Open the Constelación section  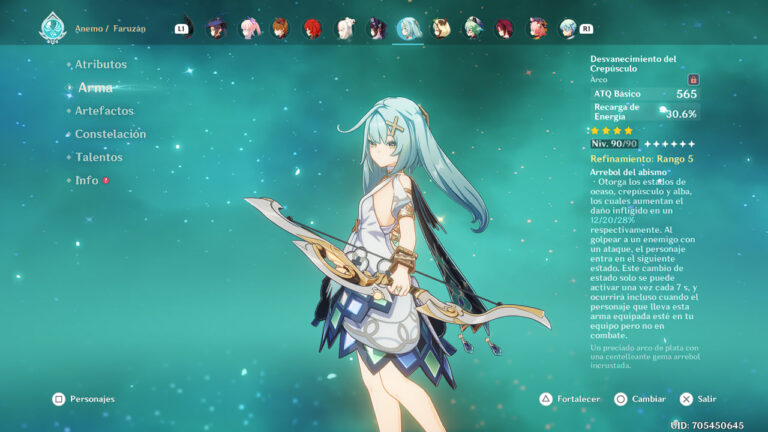(x=110, y=134)
